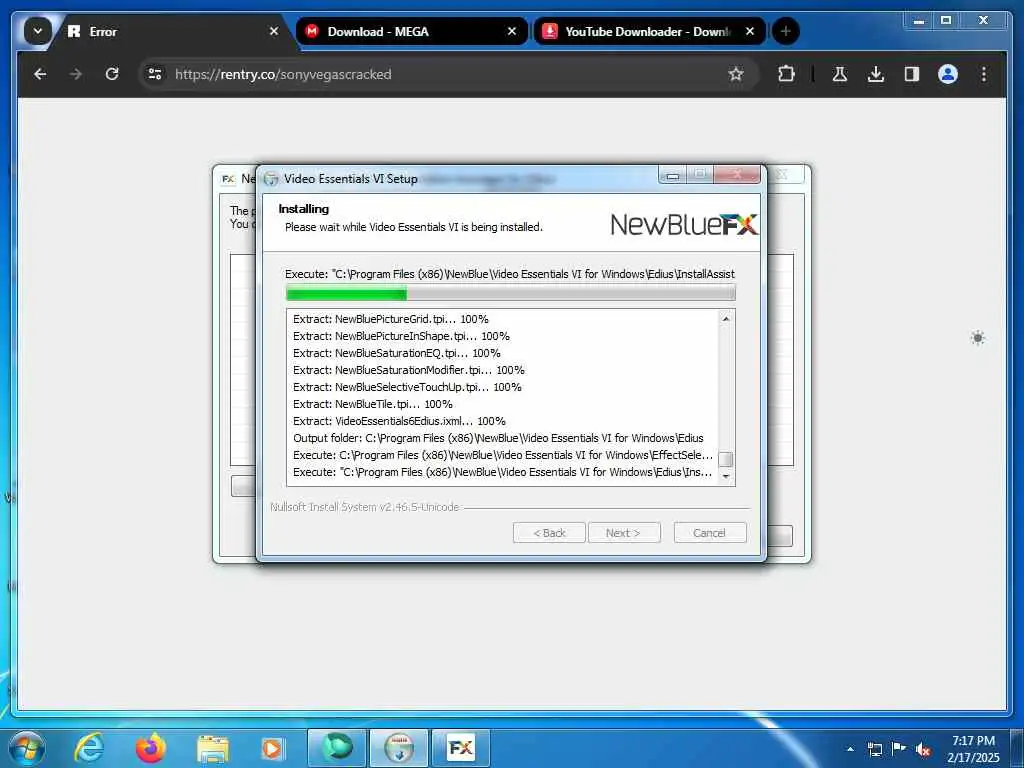This screenshot has width=1024, height=768.
Task: Select log line NewBlueSaturationModifier.tpi
Action: tap(408, 370)
